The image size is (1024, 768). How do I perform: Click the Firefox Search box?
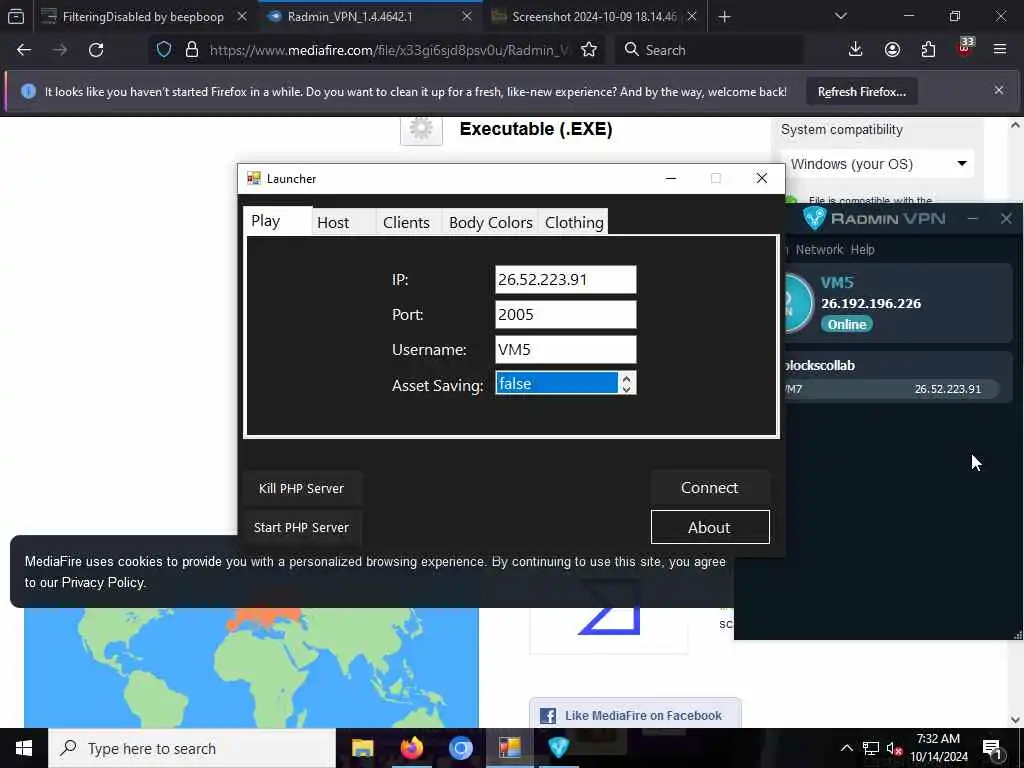(709, 50)
